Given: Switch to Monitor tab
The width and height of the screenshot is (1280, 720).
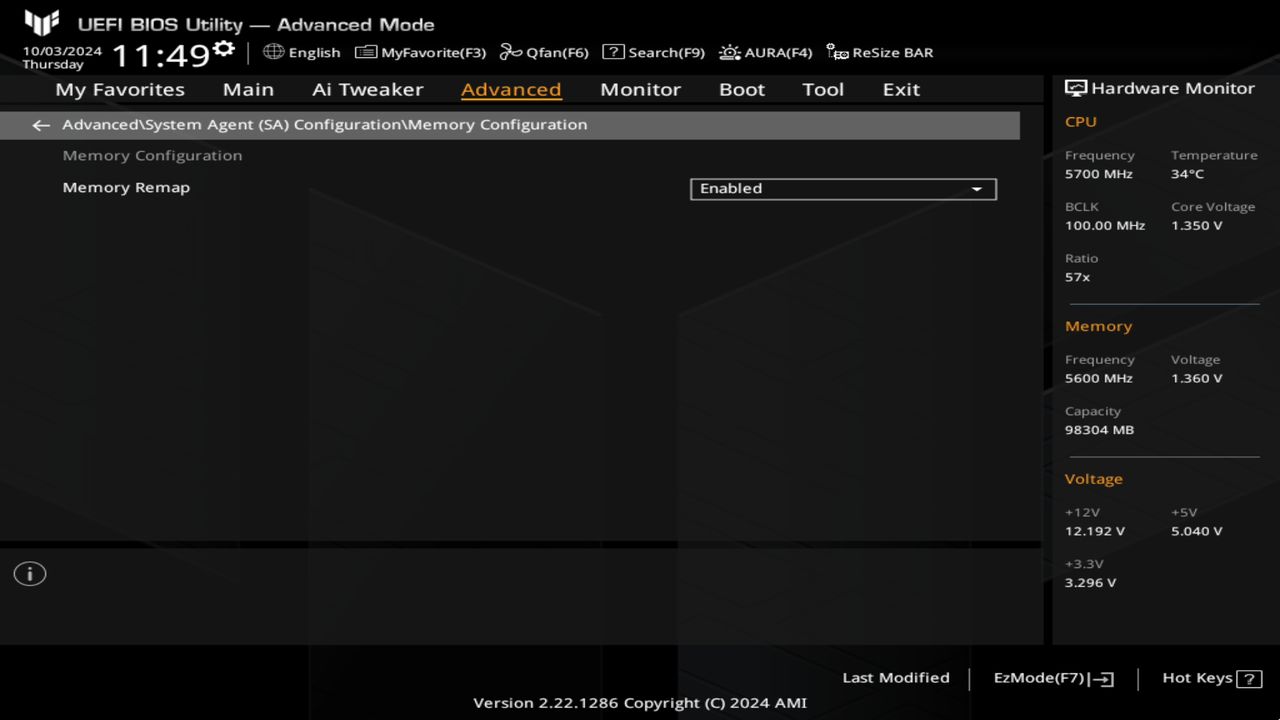Looking at the screenshot, I should (640, 89).
